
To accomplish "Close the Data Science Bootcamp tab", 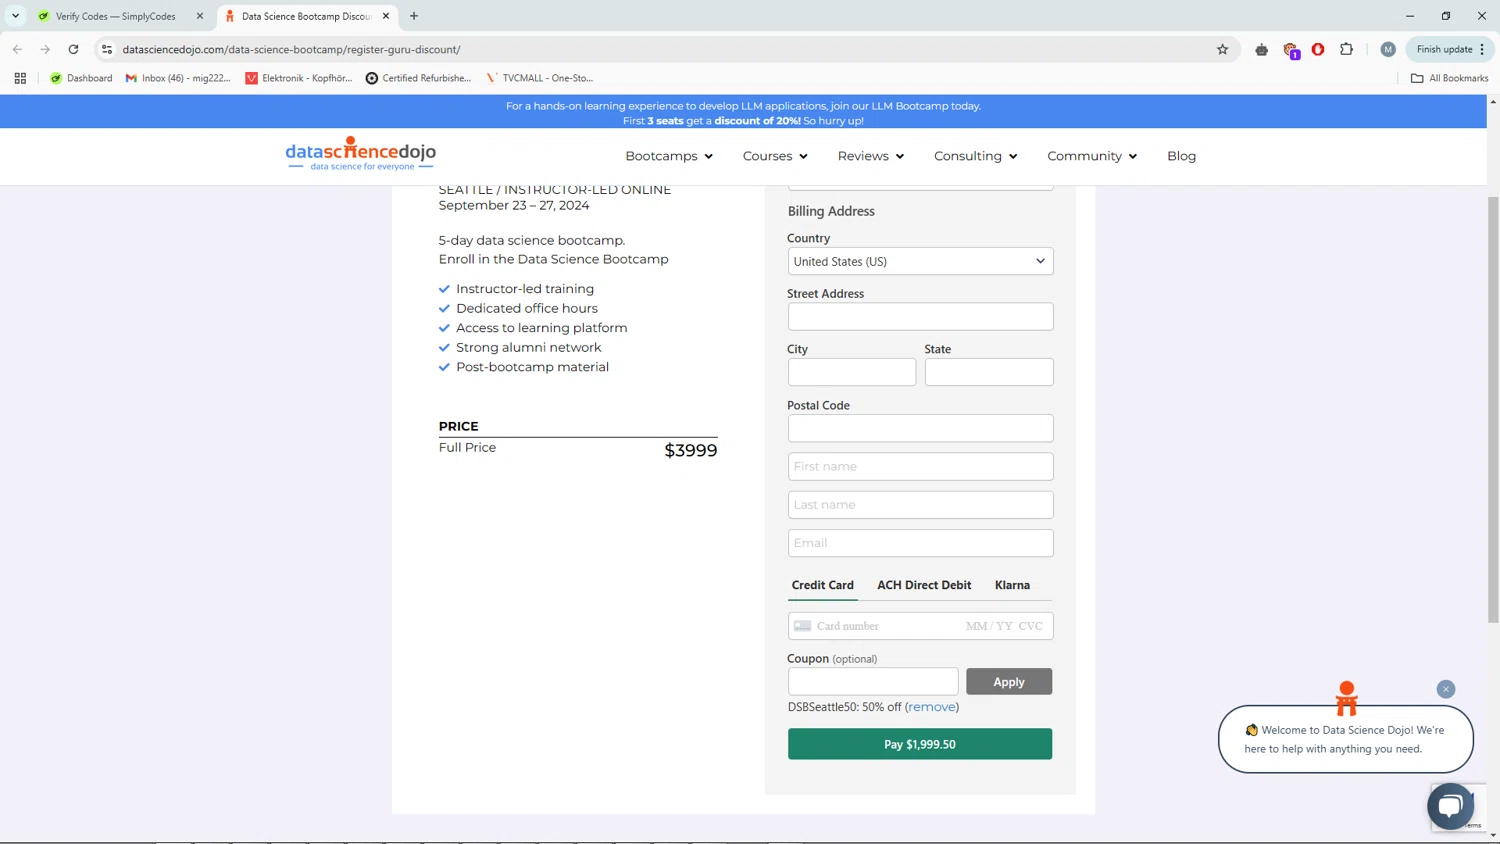I will click(386, 16).
